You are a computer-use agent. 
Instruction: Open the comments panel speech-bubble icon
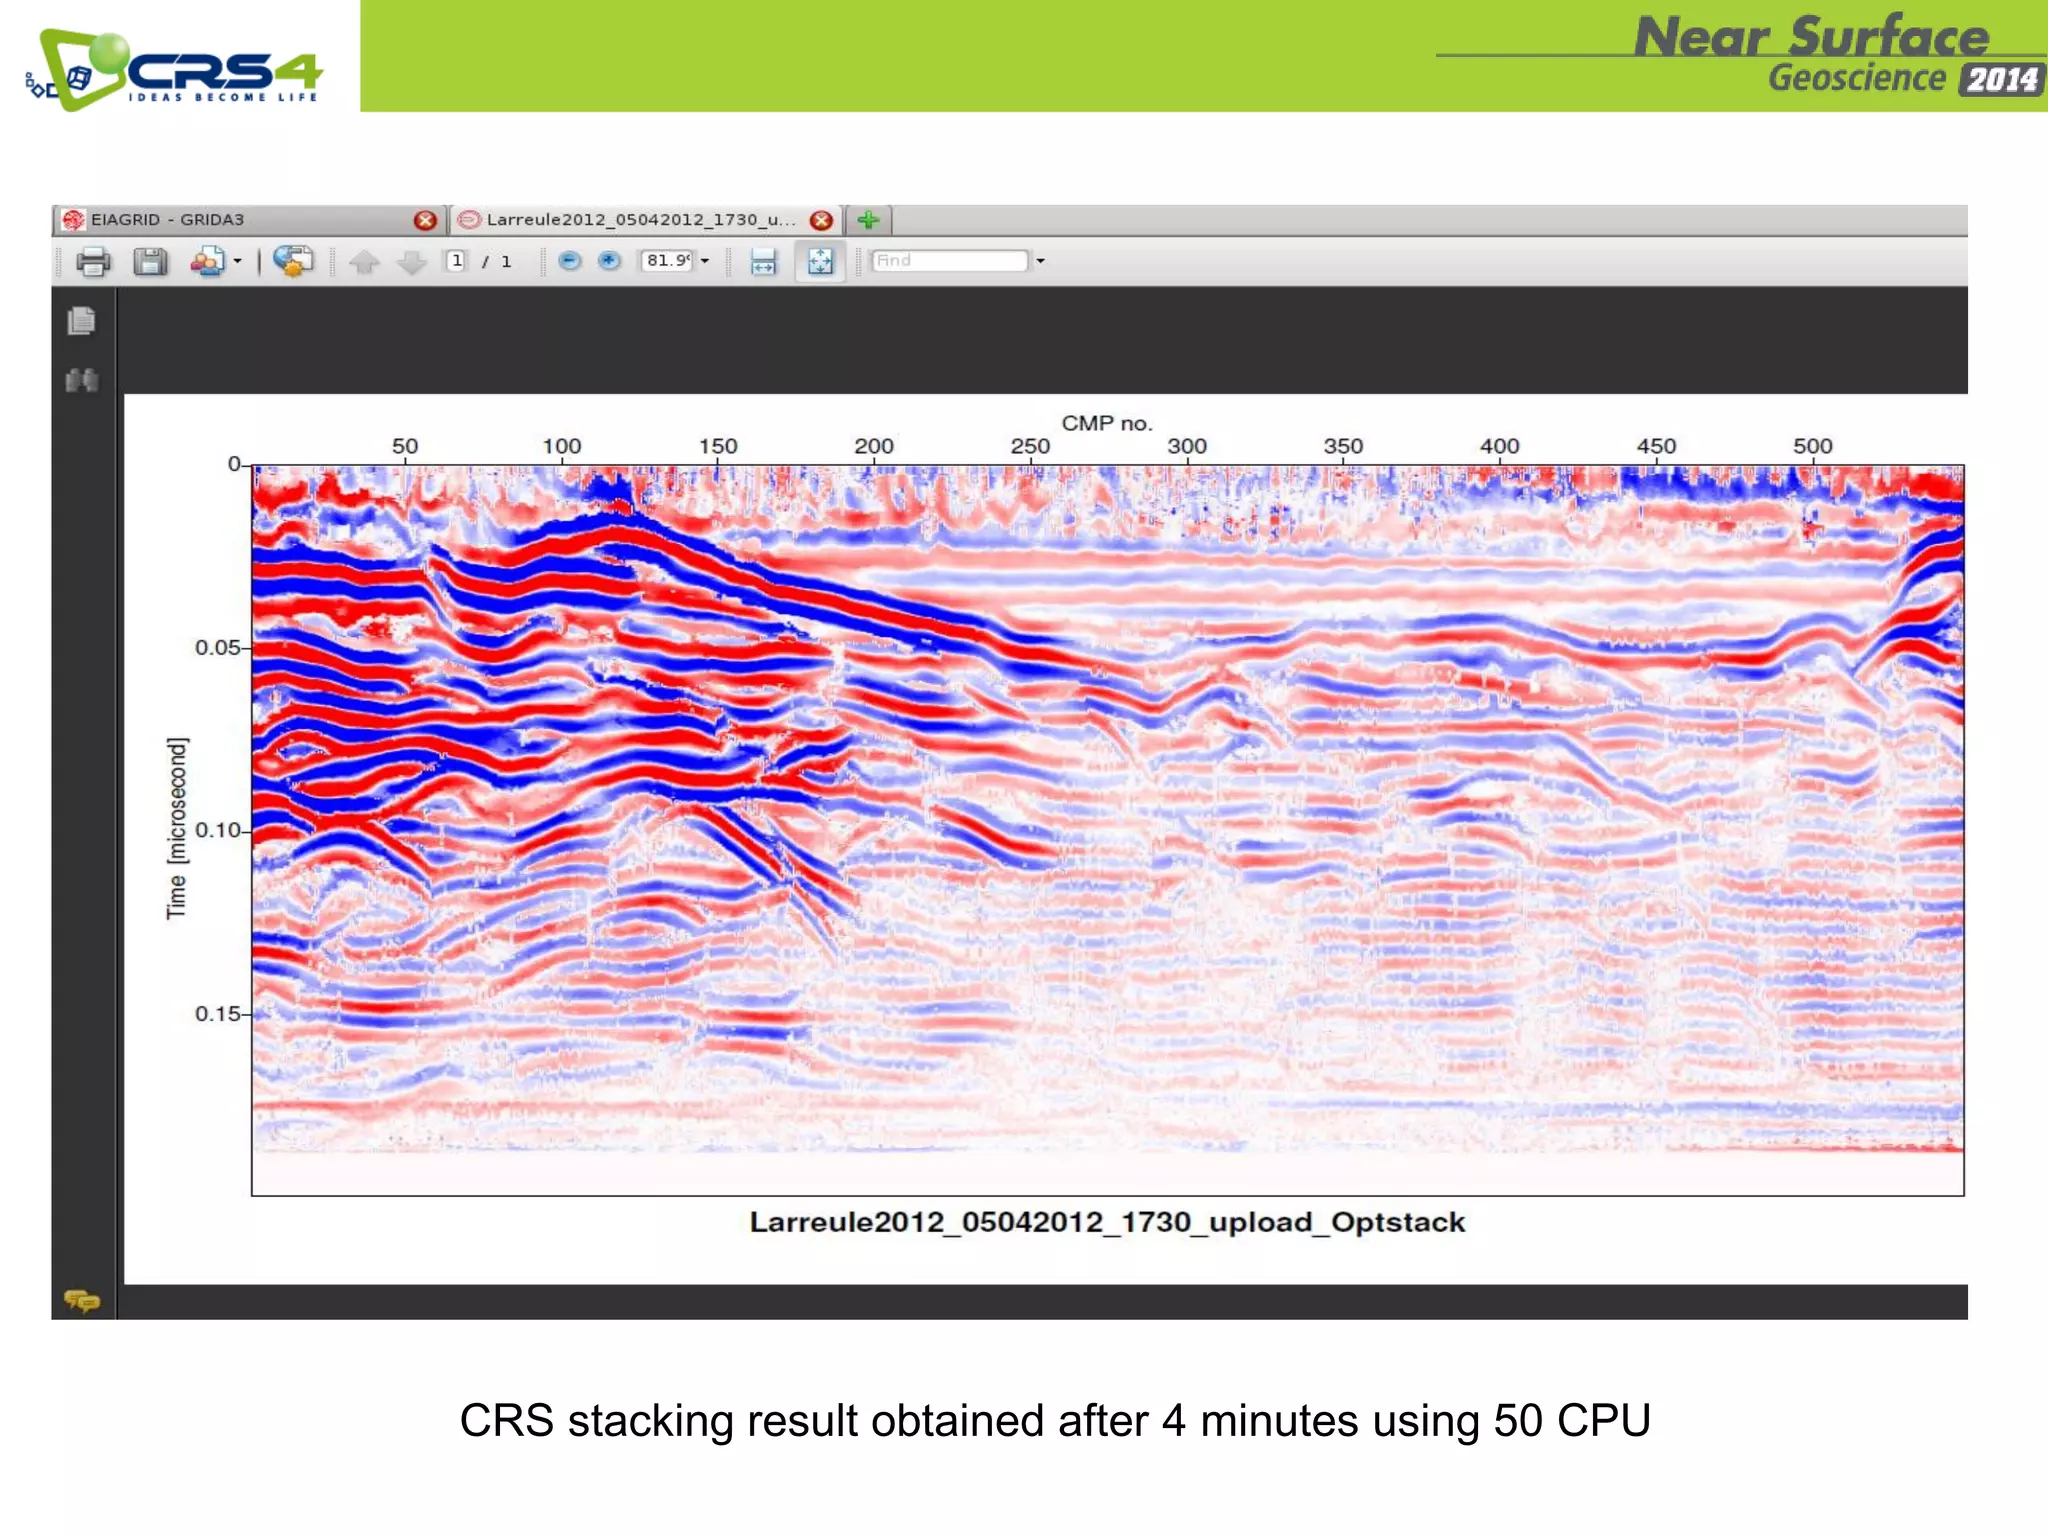82,1301
